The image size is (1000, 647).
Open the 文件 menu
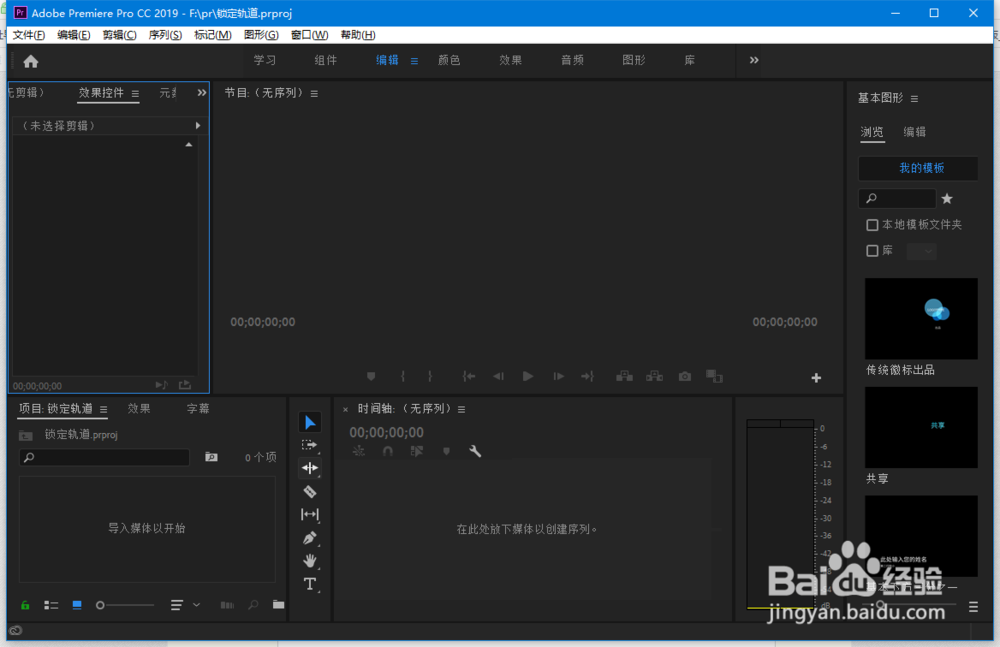(x=29, y=35)
